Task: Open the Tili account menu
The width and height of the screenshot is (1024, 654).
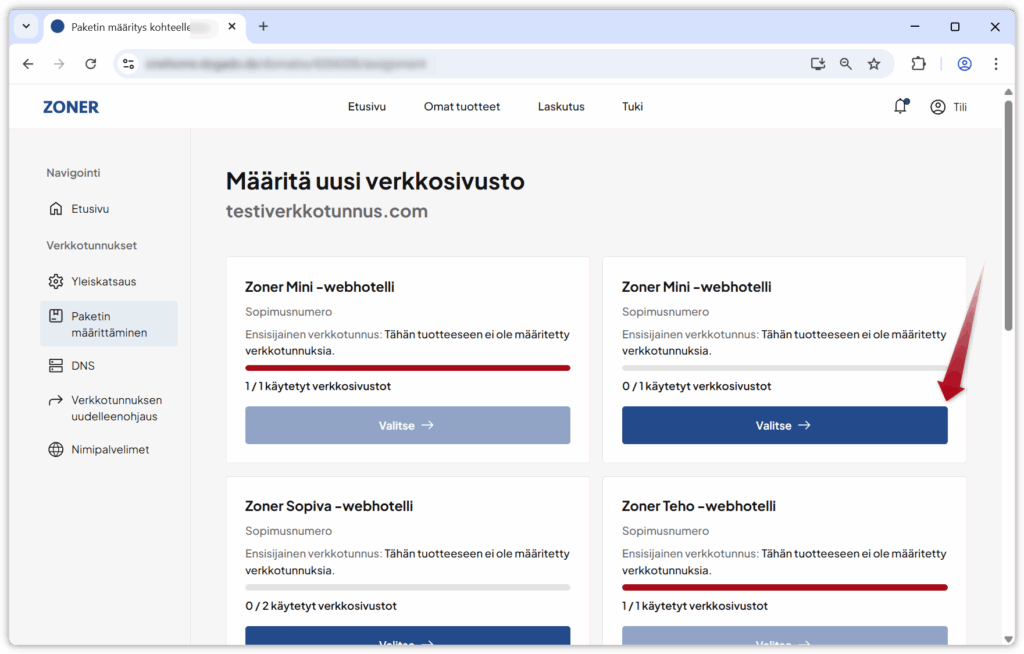Action: coord(948,107)
